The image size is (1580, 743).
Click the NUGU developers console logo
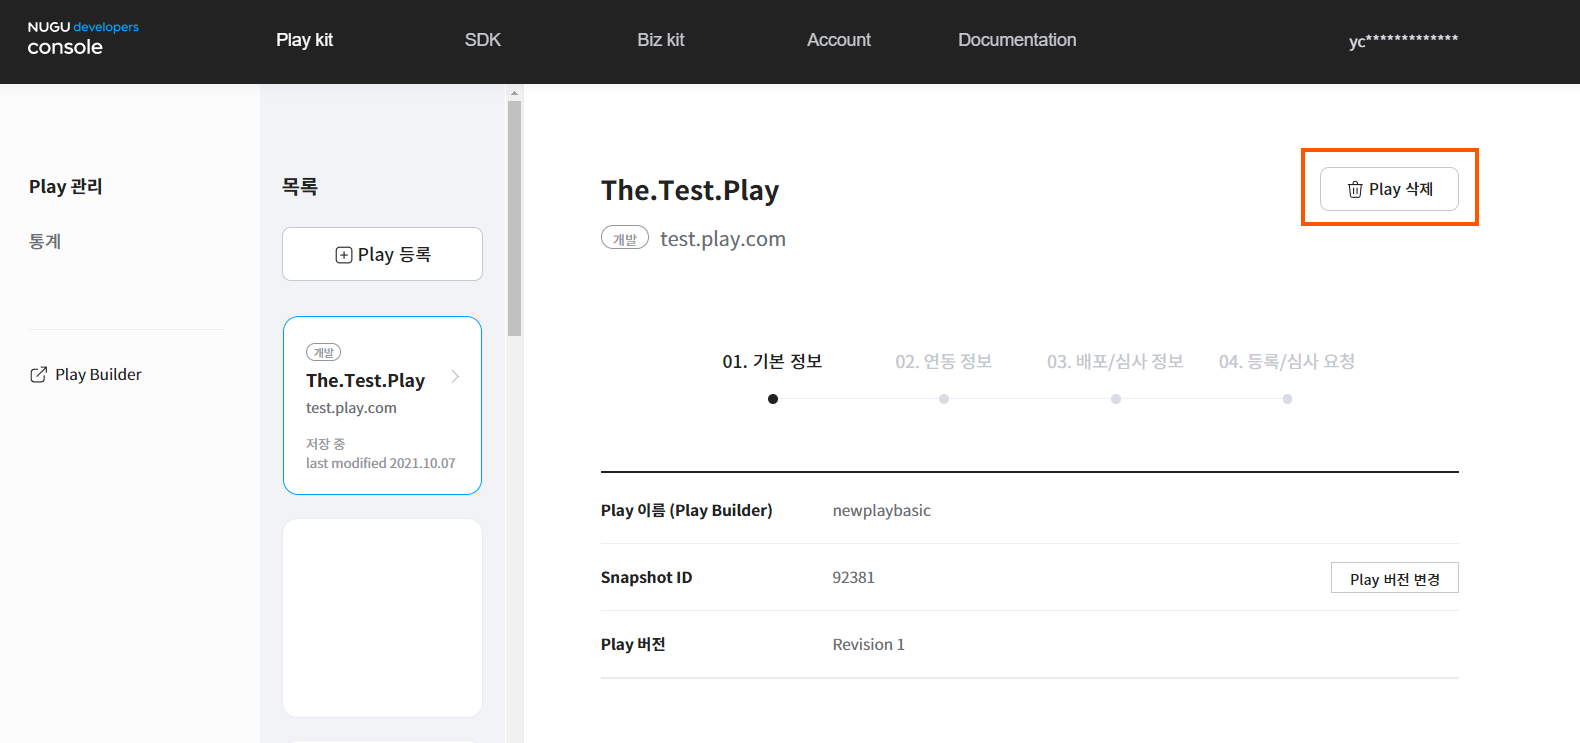tap(82, 39)
